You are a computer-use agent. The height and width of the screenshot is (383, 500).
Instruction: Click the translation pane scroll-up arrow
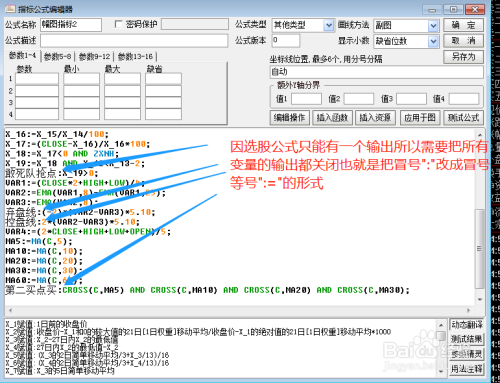[x=441, y=325]
